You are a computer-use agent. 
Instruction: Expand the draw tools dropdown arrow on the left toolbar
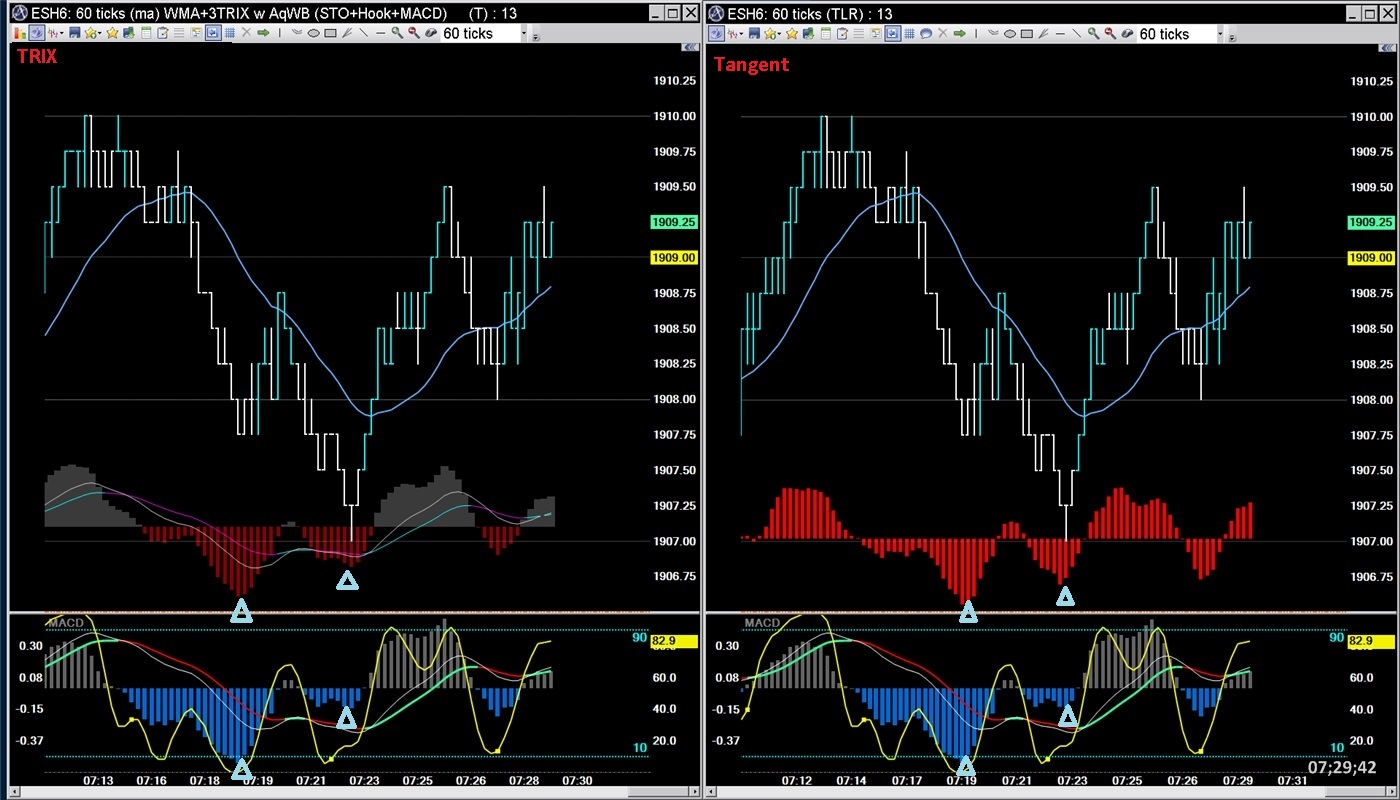pos(62,32)
